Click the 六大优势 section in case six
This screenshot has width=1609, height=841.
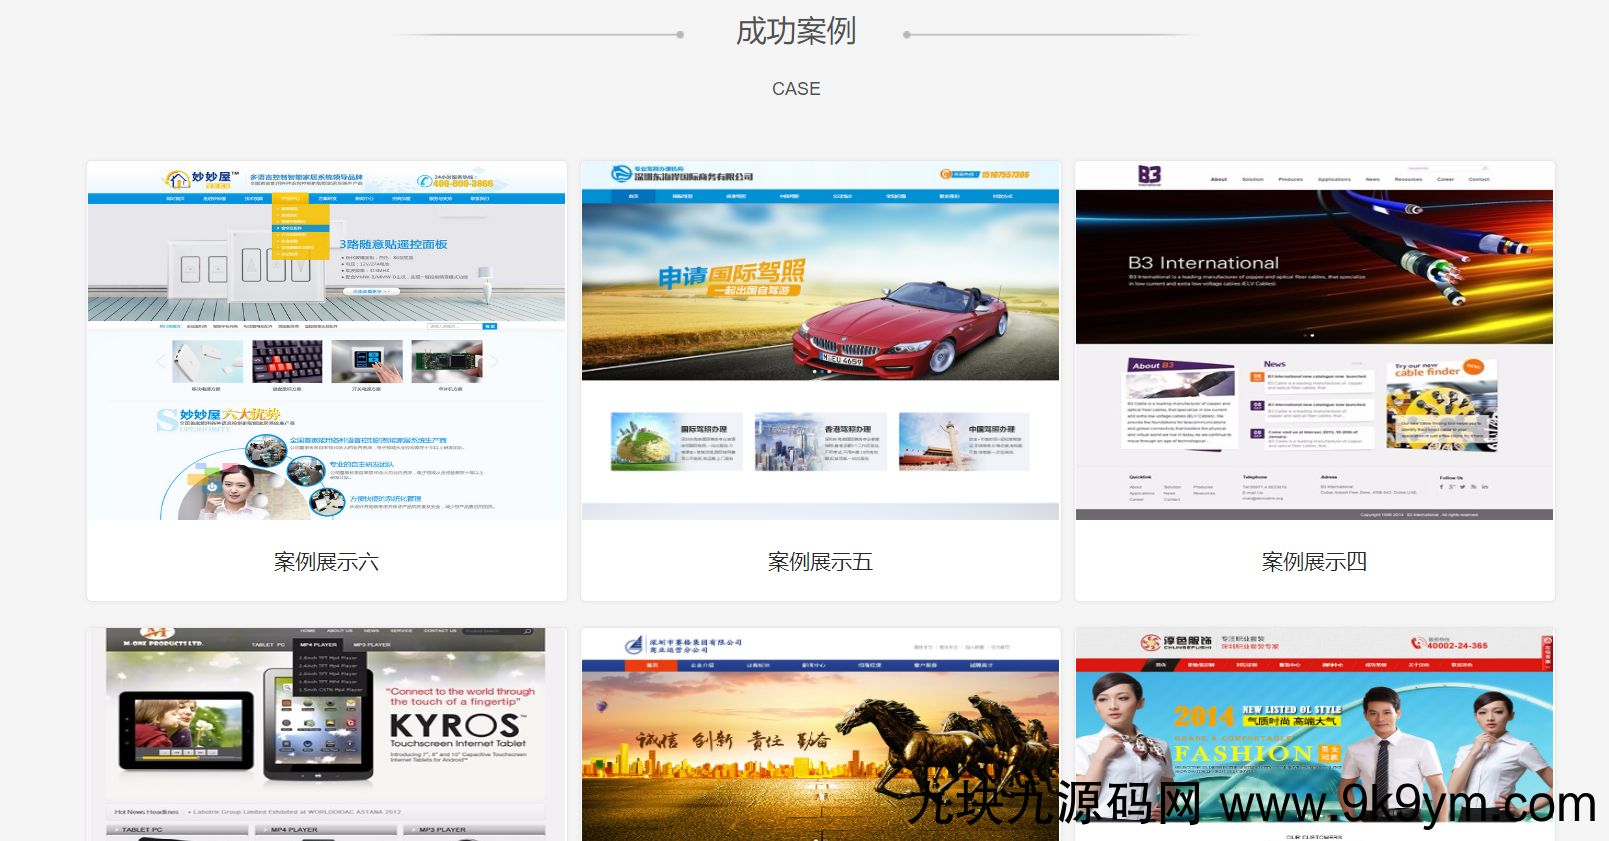[x=230, y=415]
